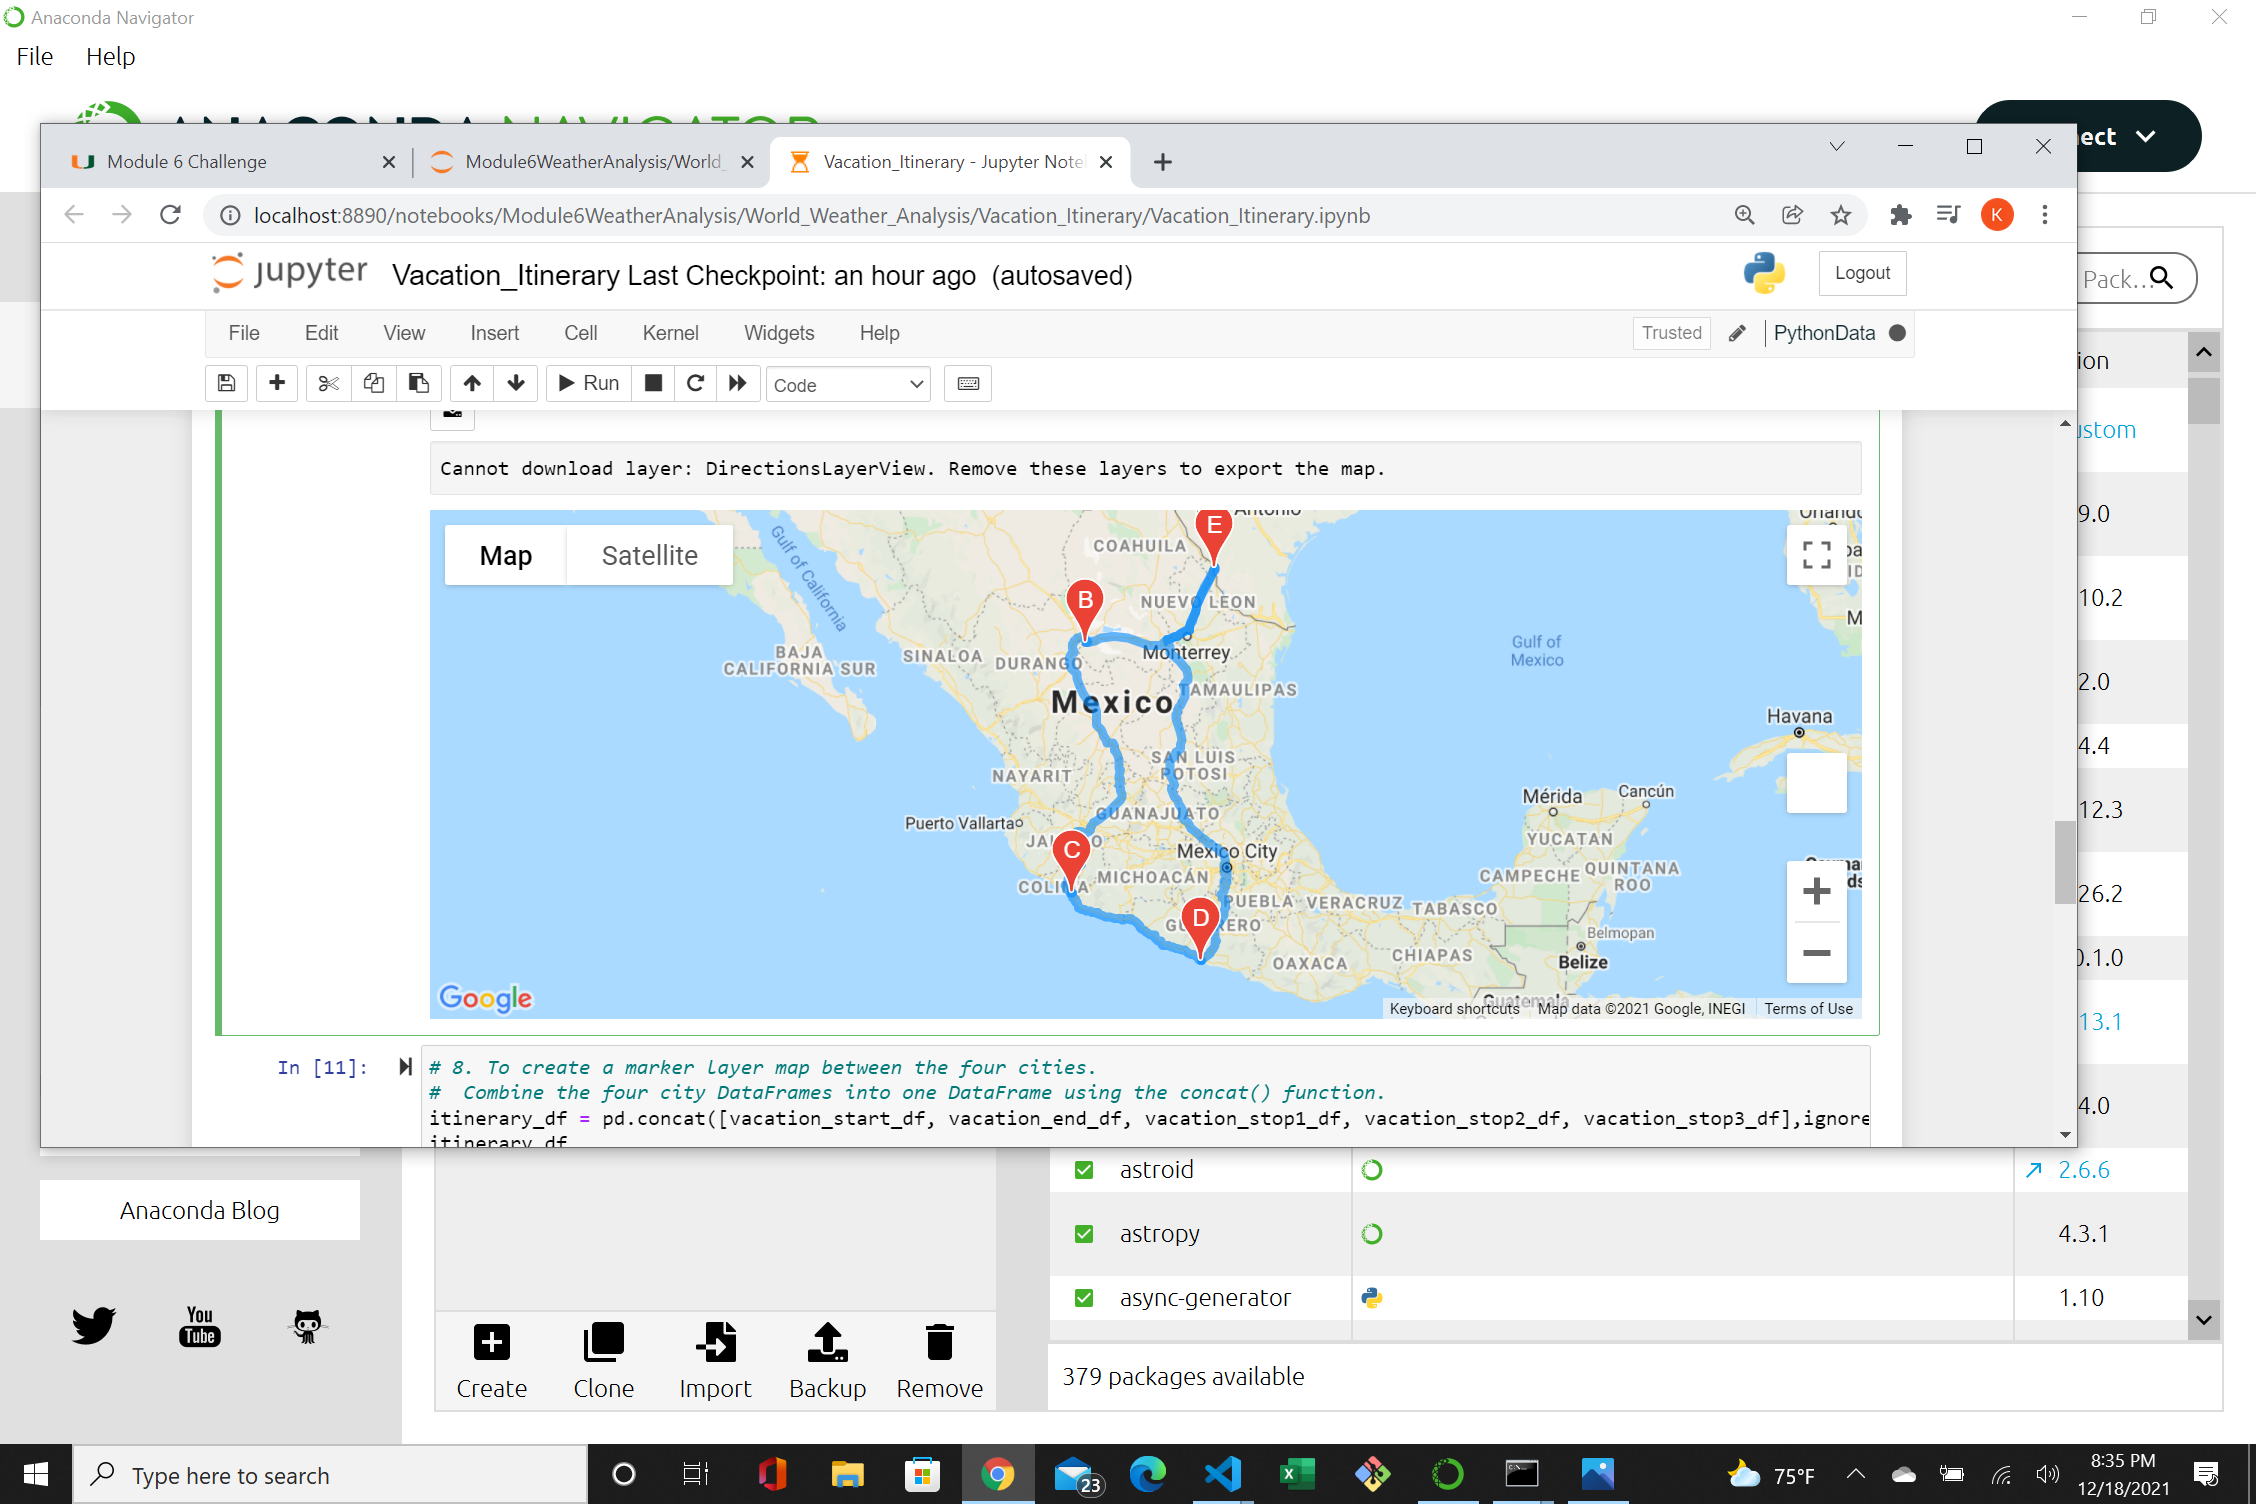Screen dimensions: 2256x1504
Task: Run the selected notebook cell
Action: tap(587, 383)
